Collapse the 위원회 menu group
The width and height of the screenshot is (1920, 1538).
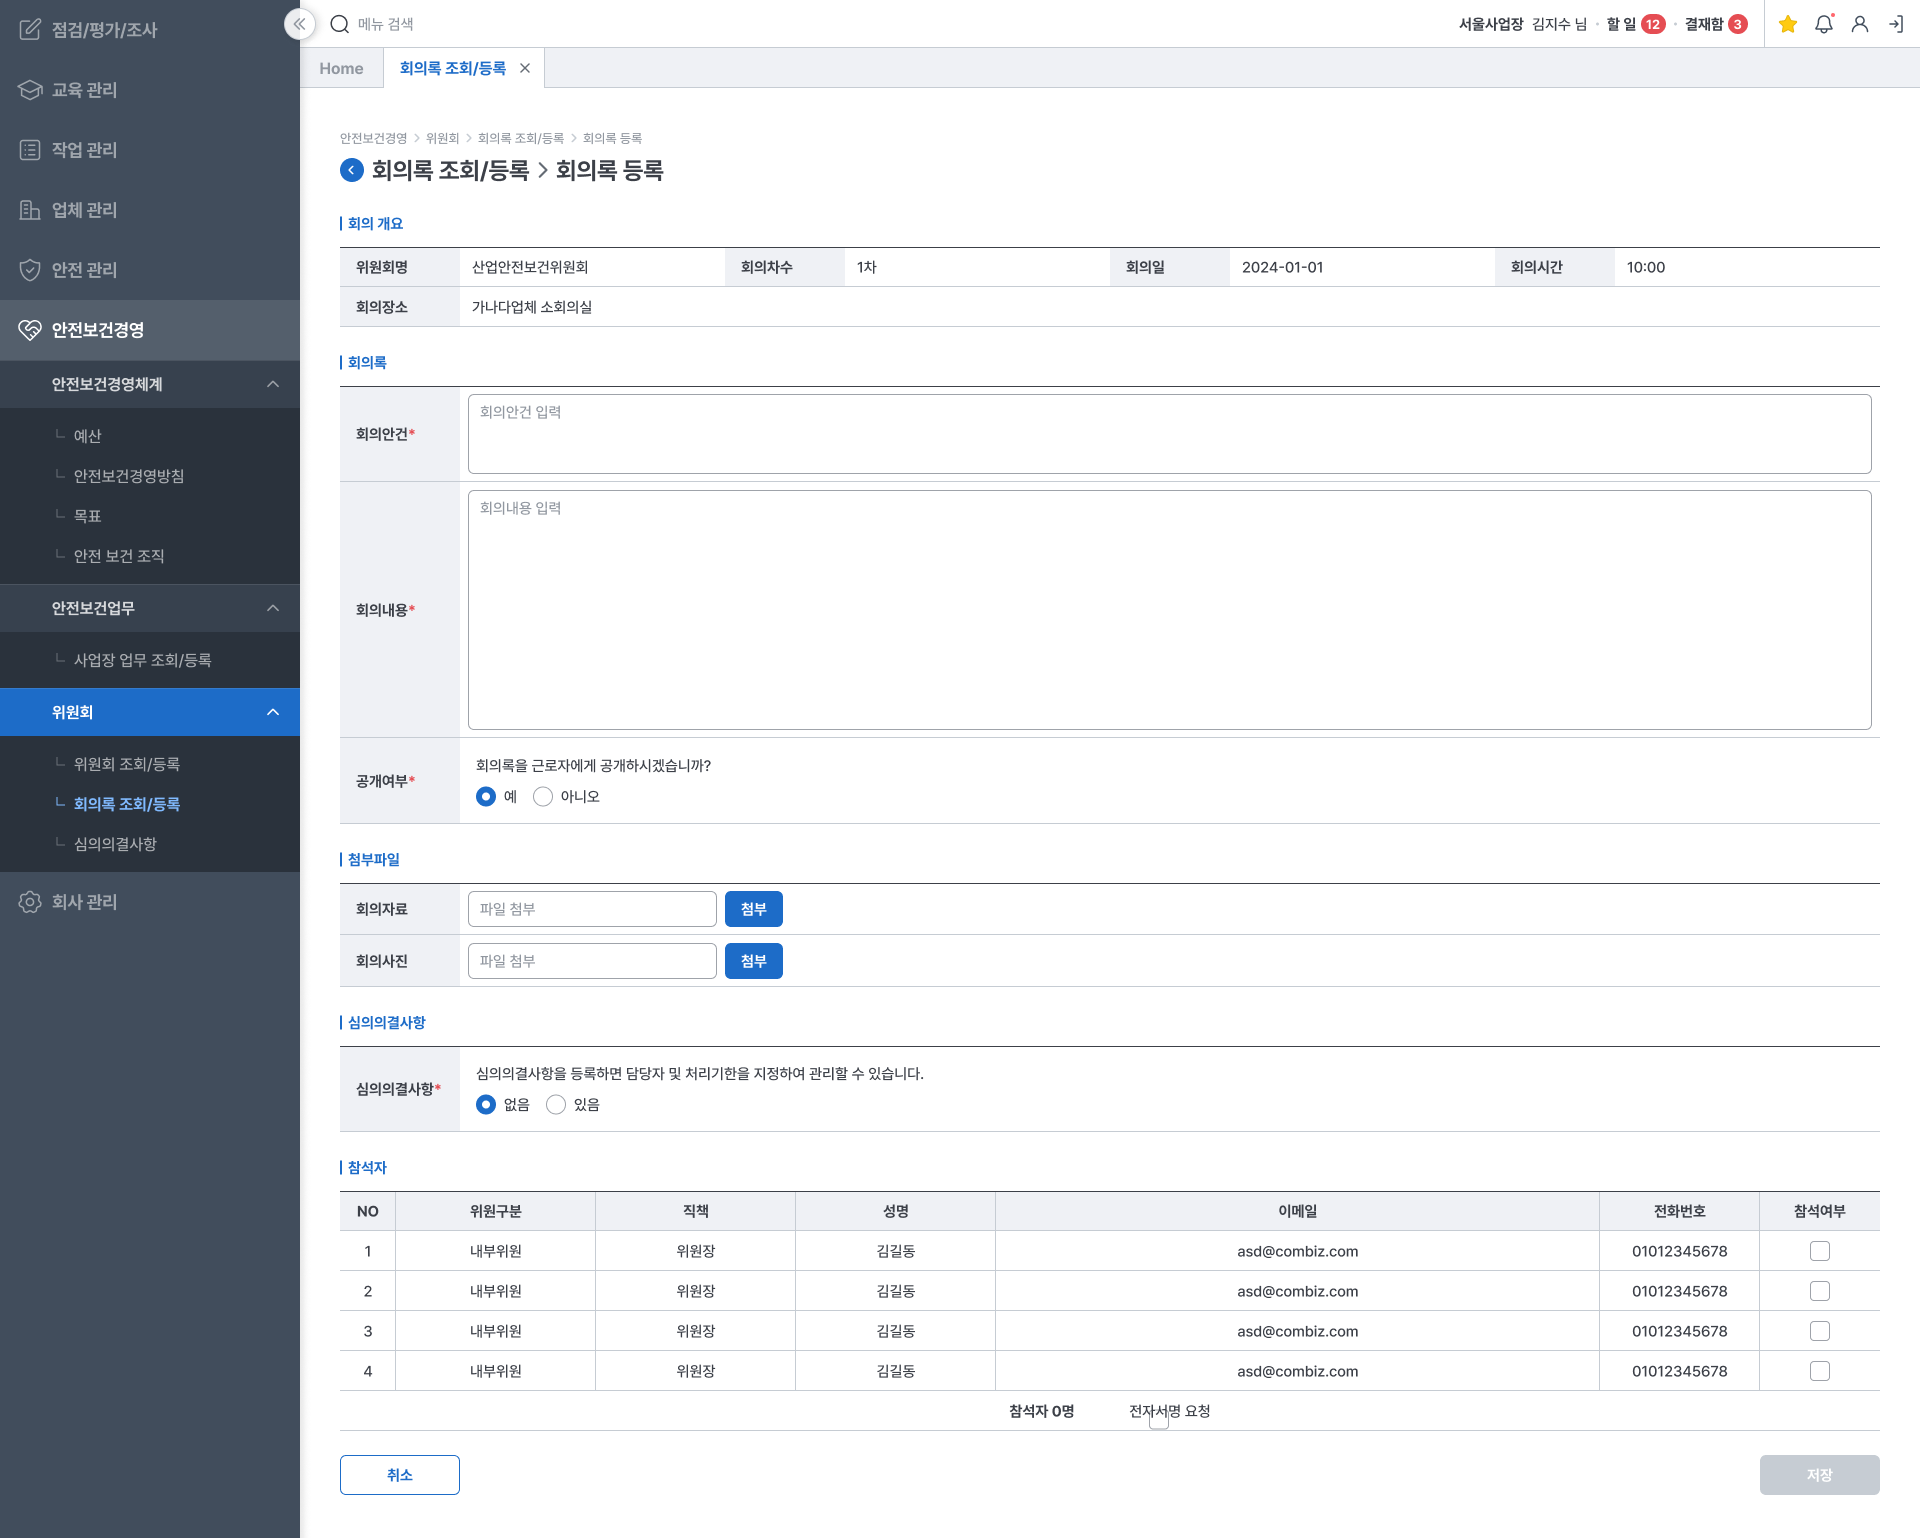[x=273, y=712]
